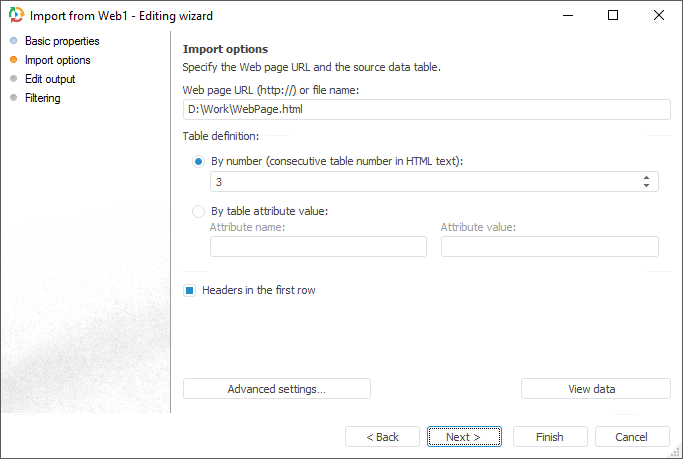Click the app logo icon in title bar
683x459 pixels.
[x=15, y=16]
